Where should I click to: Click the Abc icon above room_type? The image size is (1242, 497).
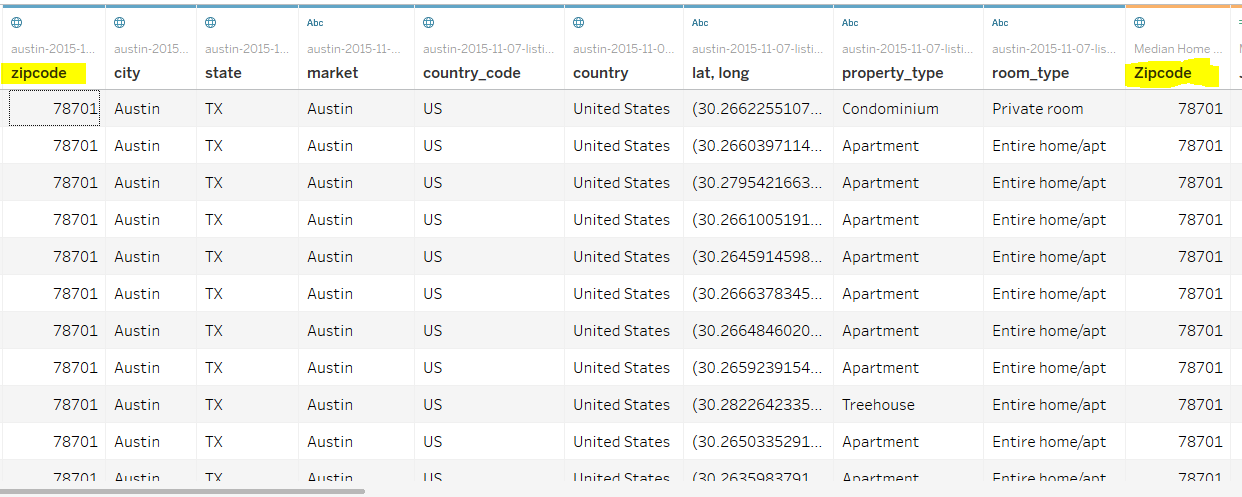(x=1000, y=22)
